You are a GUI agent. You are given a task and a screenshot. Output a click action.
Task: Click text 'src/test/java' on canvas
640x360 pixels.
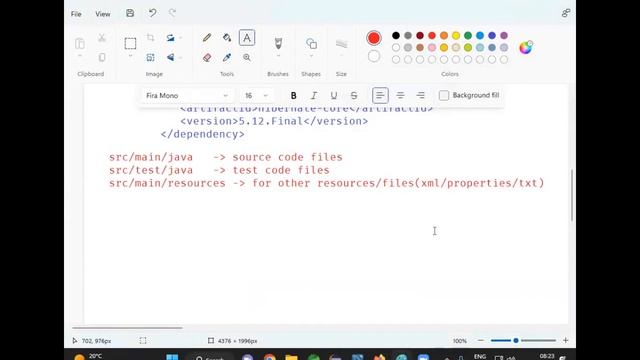pyautogui.click(x=151, y=170)
